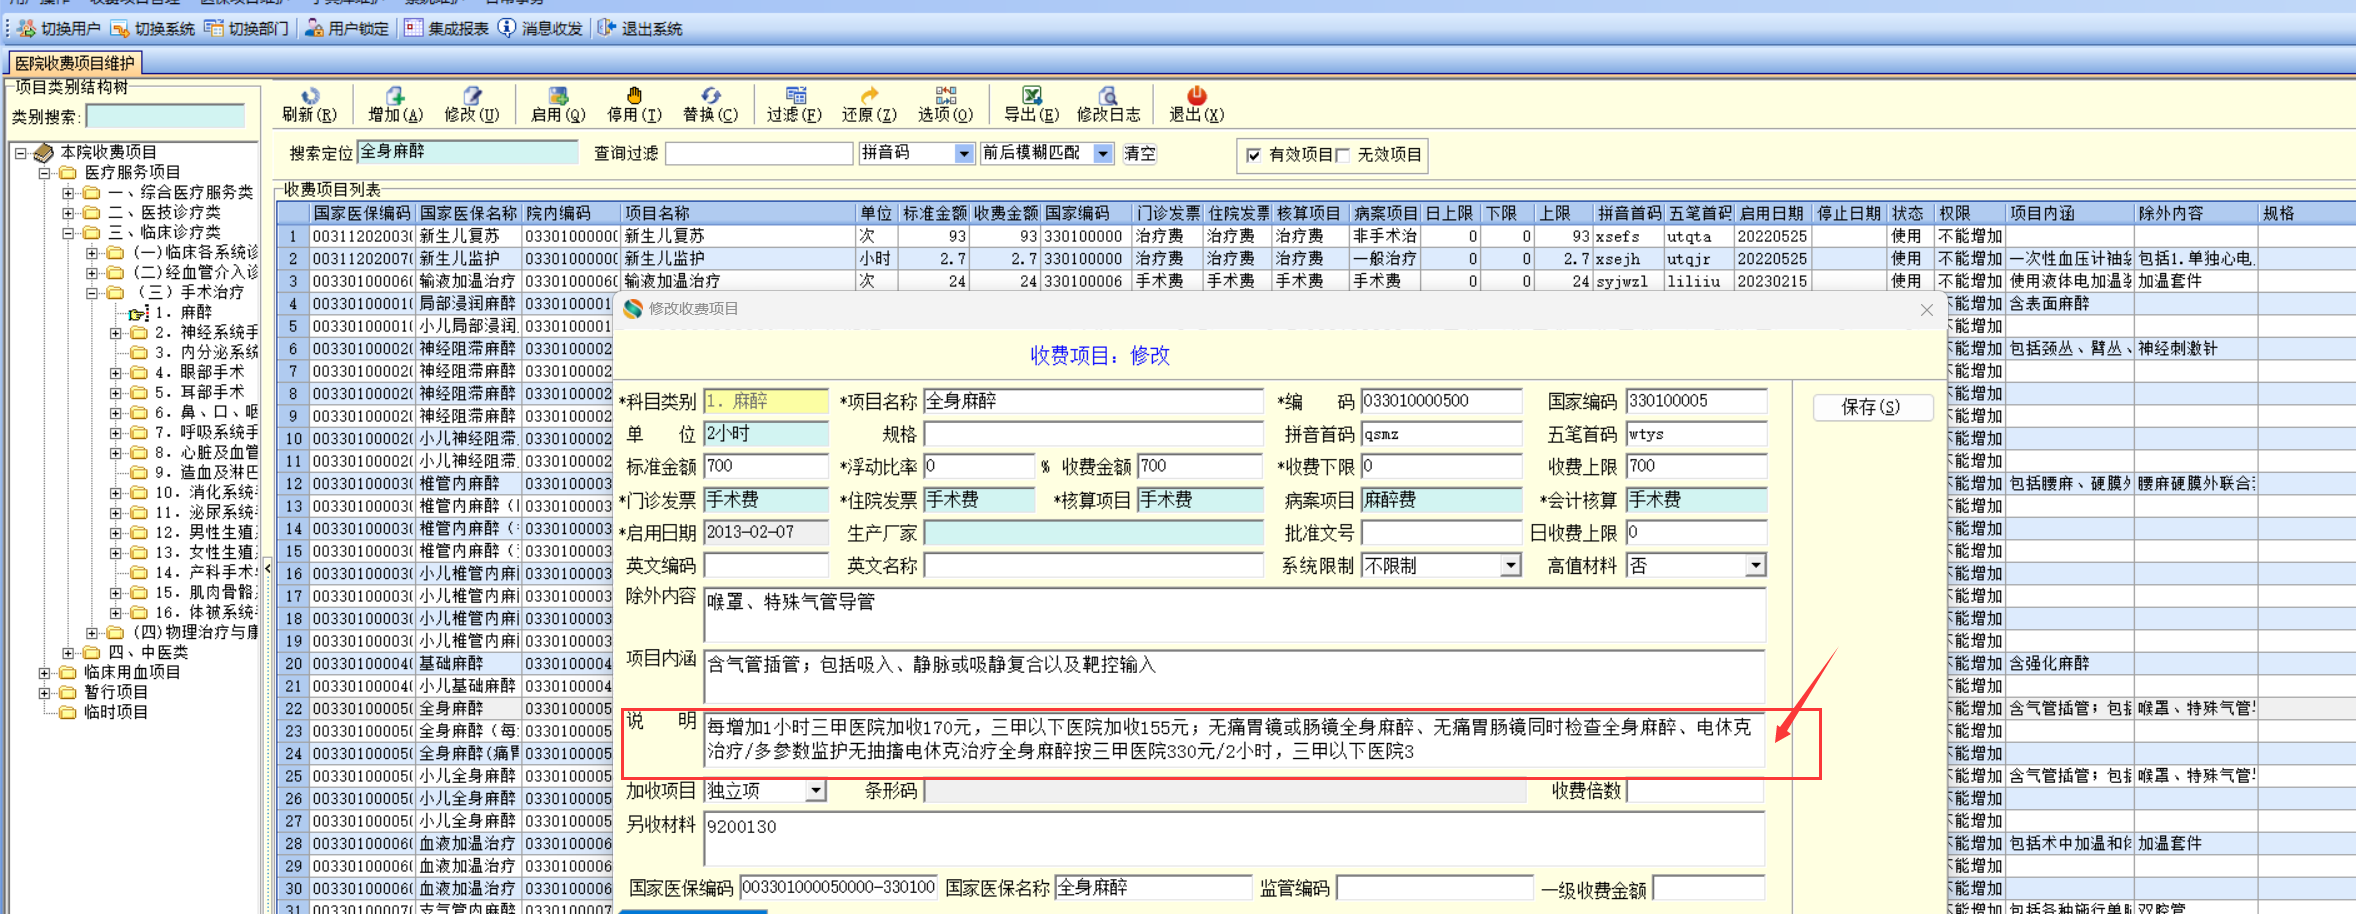Click the 清空 clear button
Image resolution: width=2356 pixels, height=914 pixels.
[x=1139, y=154]
